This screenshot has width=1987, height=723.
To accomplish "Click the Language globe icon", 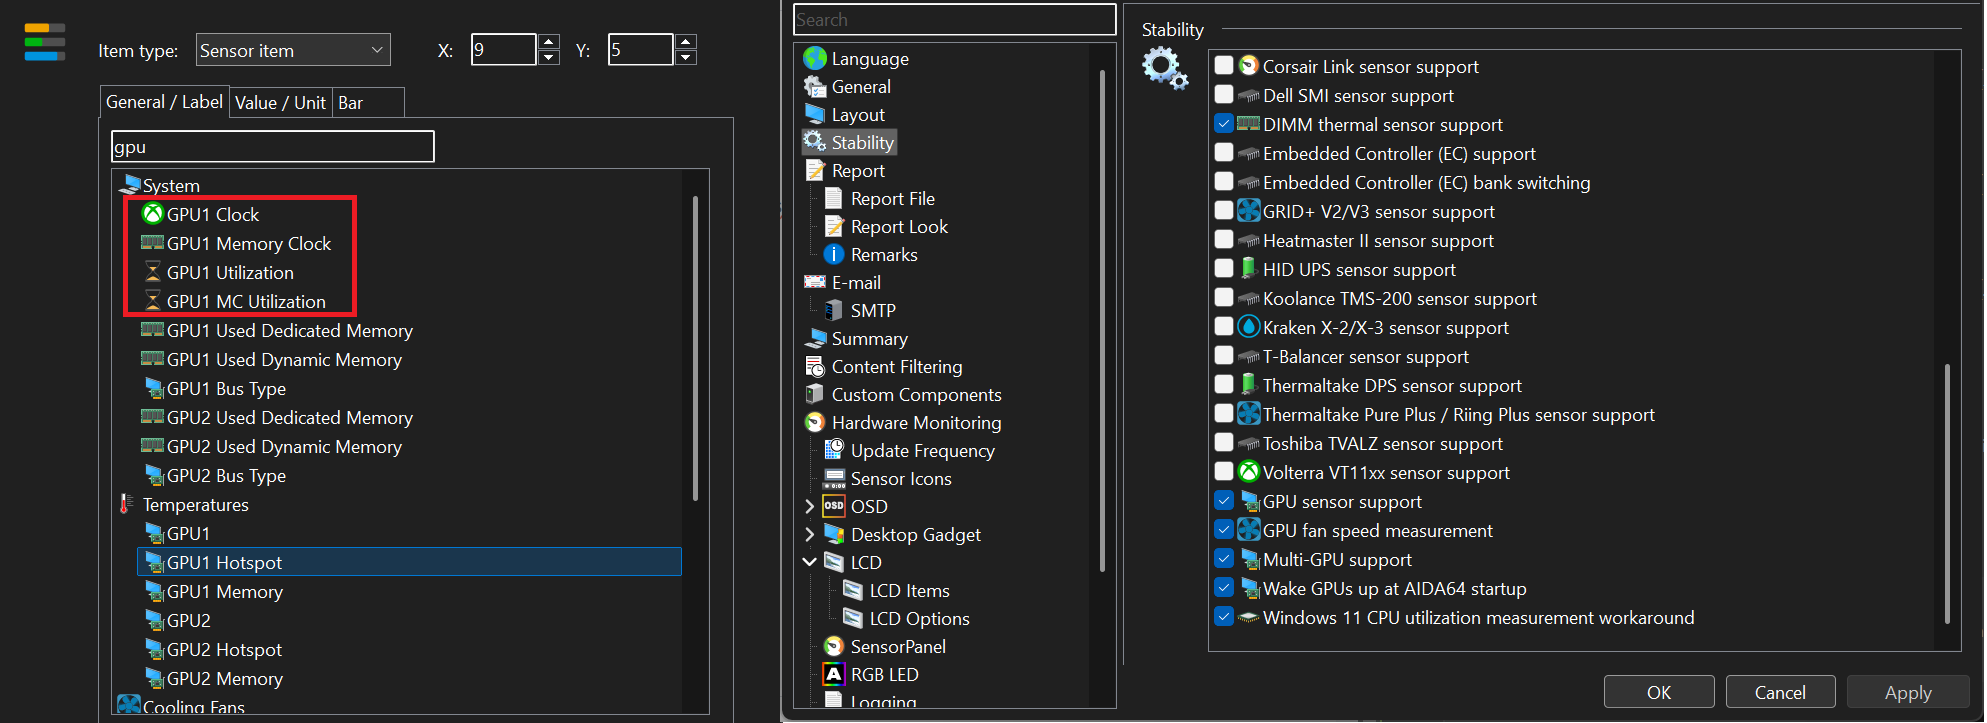I will point(815,58).
